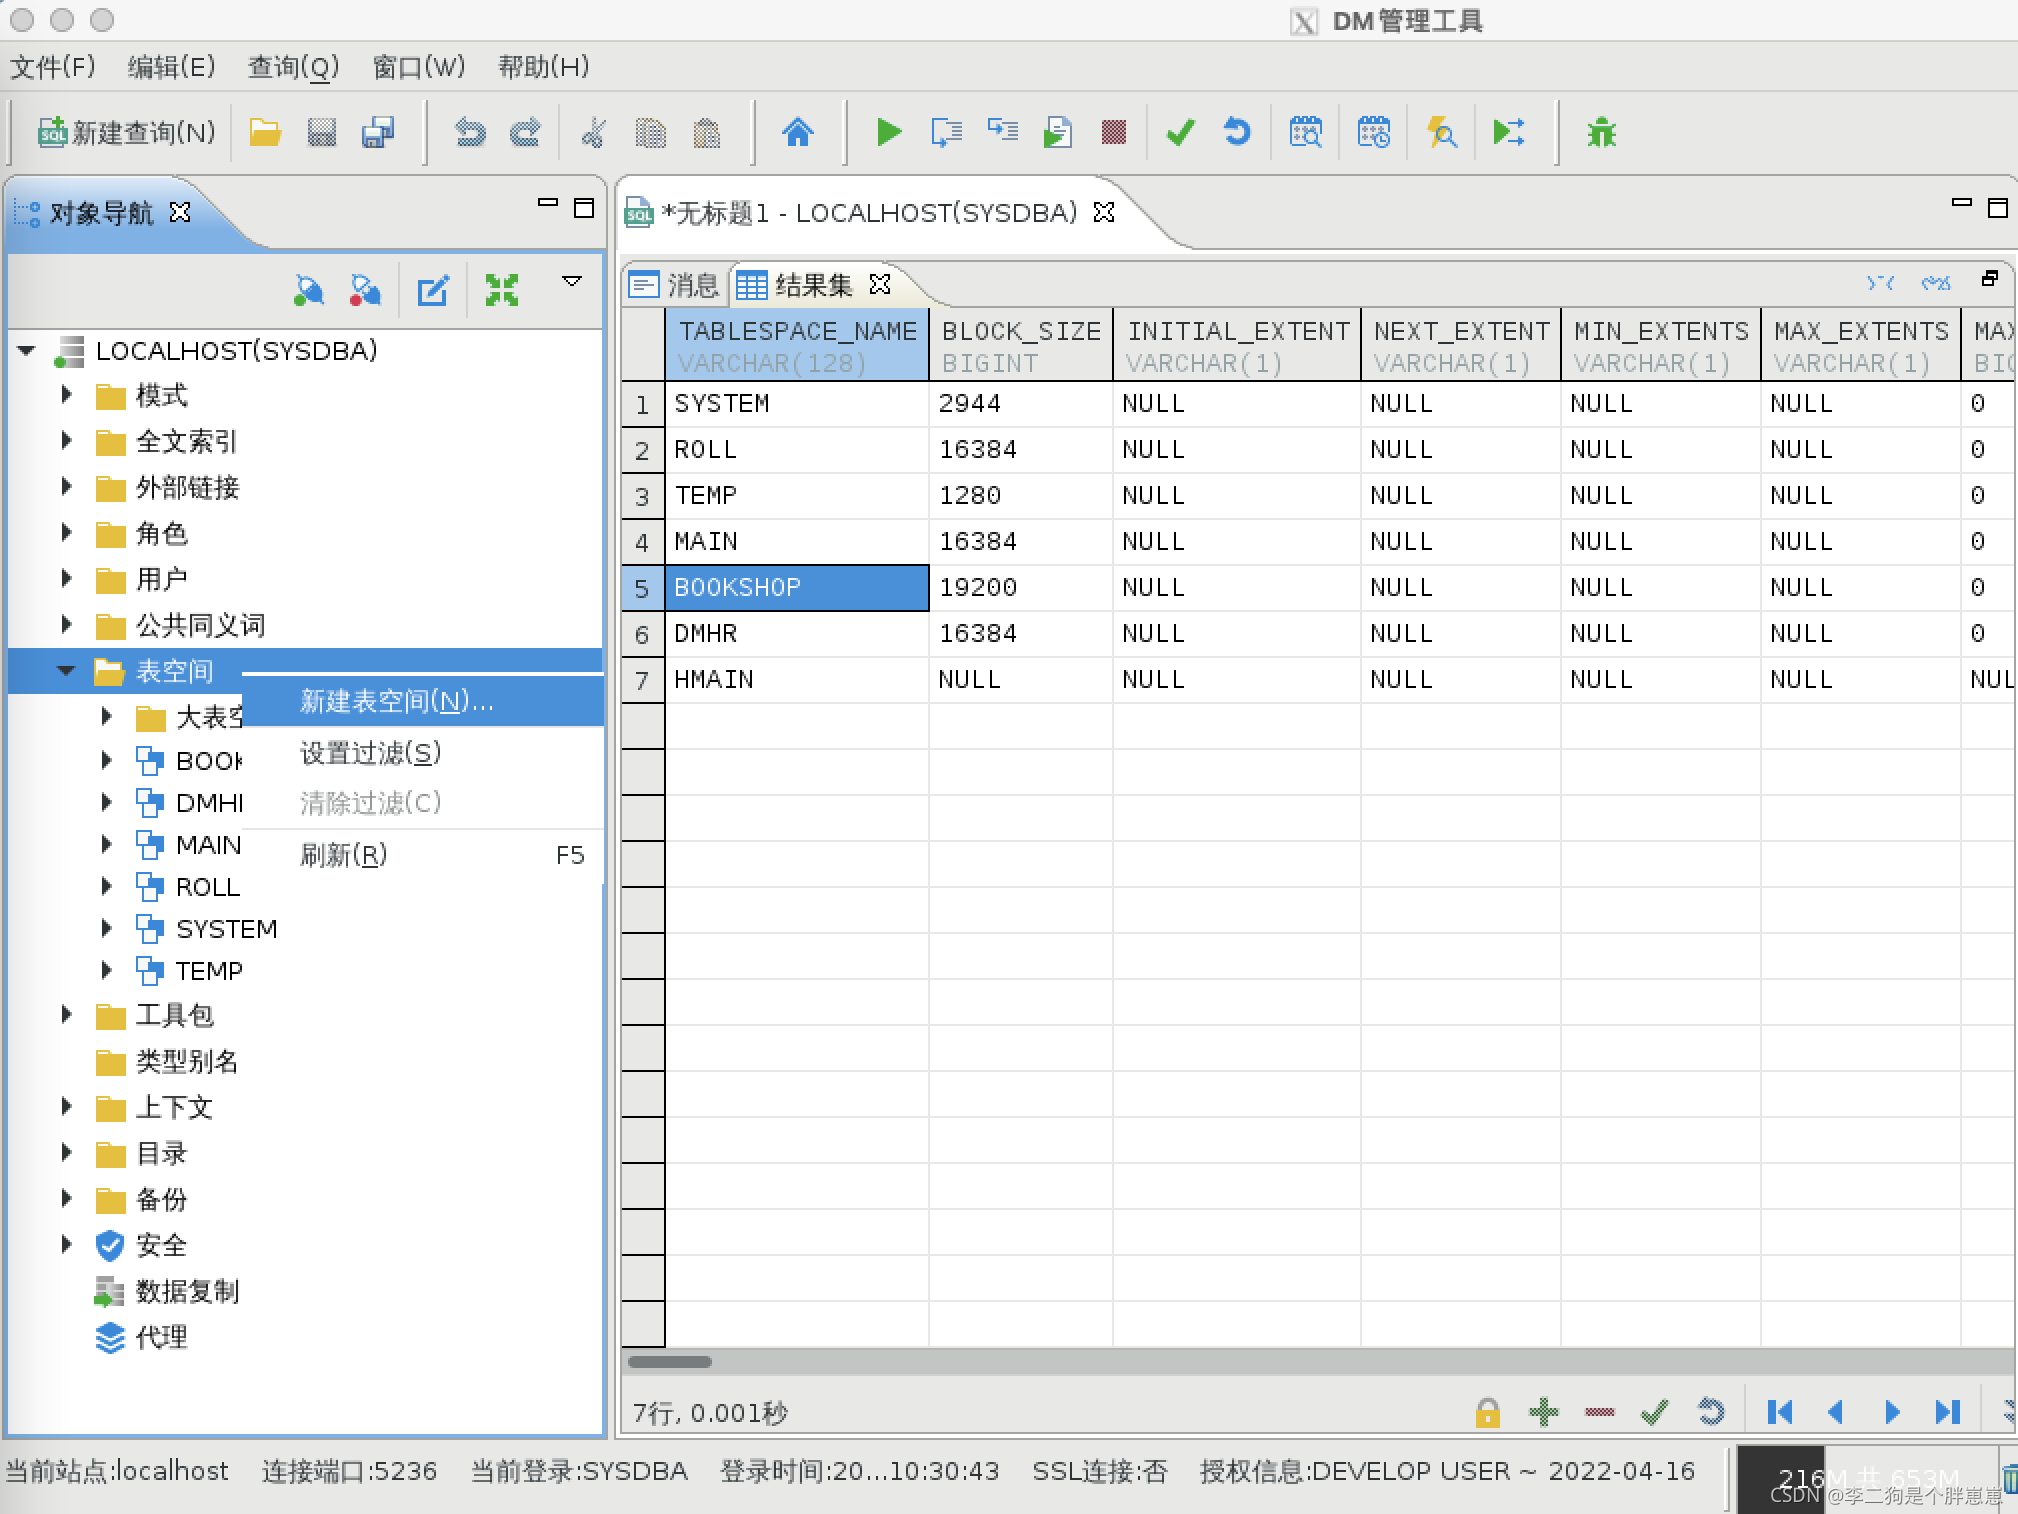Click the BLOCK_SIZE column header
The width and height of the screenshot is (2018, 1514).
1021,345
